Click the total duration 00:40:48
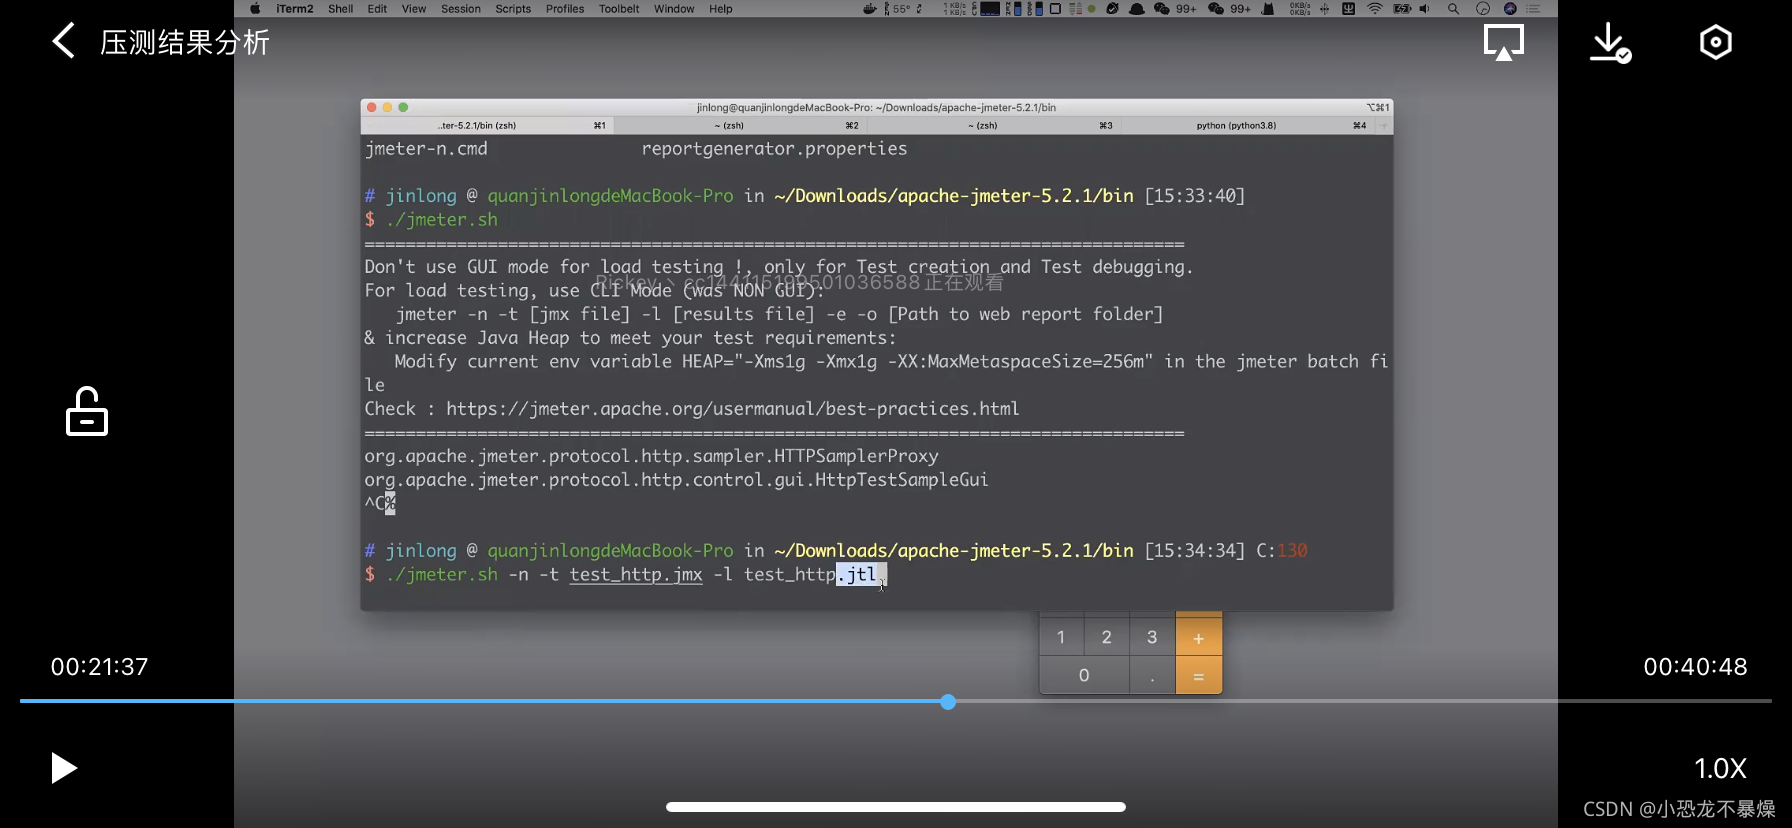Viewport: 1792px width, 828px height. click(x=1695, y=667)
